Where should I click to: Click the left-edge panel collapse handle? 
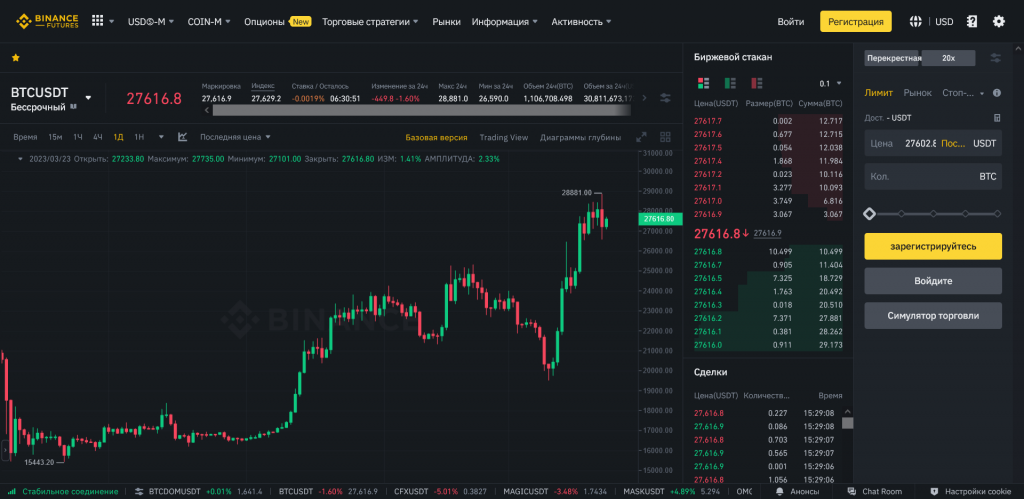coord(4,451)
